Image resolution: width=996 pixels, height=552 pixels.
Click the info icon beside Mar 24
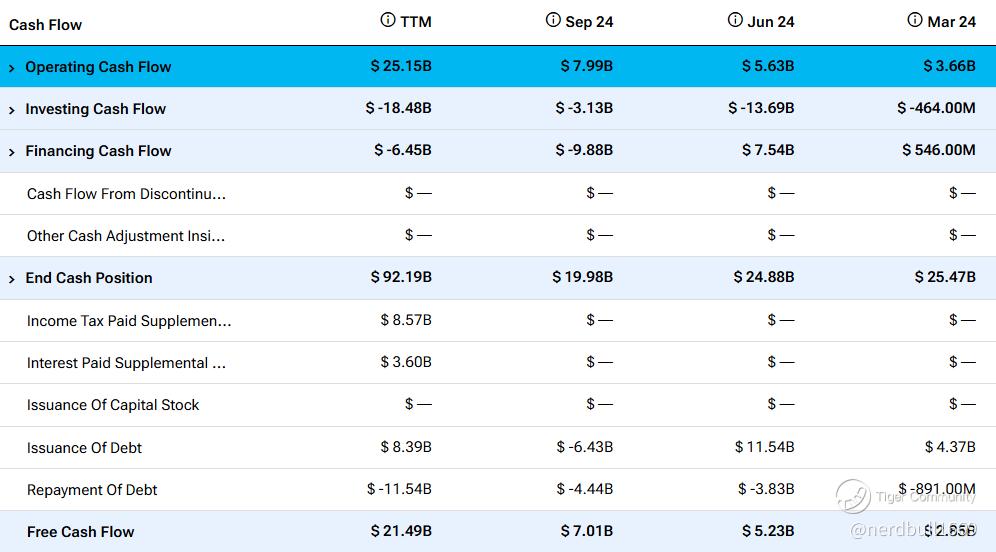click(915, 20)
